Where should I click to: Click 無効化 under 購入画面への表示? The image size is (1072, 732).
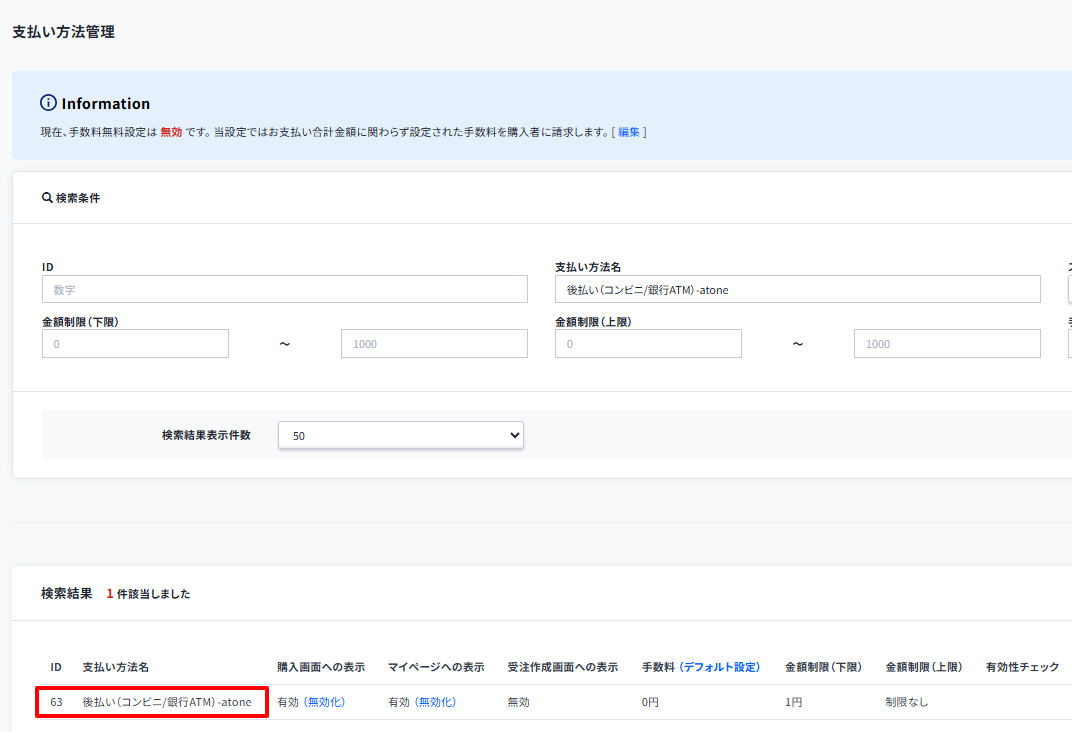324,702
